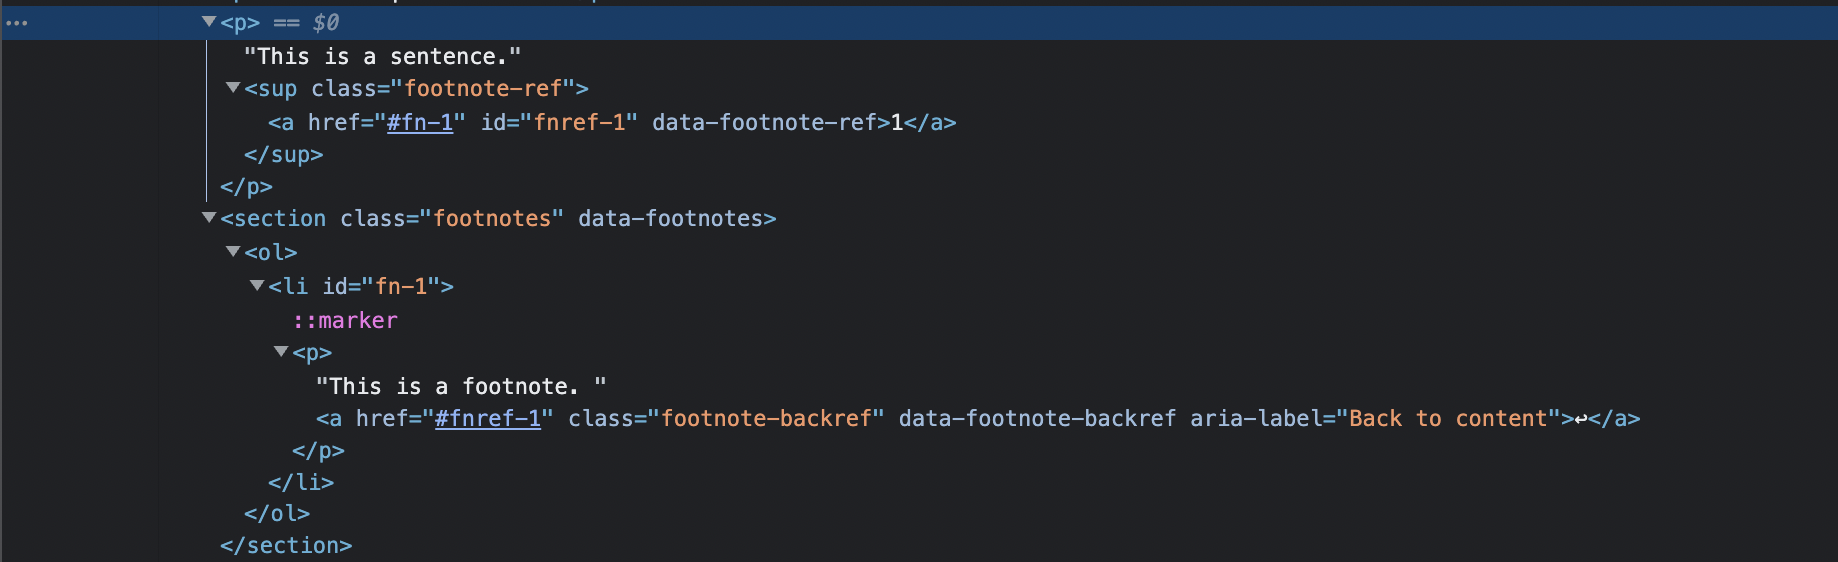Collapse the selected <p> element
The width and height of the screenshot is (1838, 562).
(x=209, y=22)
